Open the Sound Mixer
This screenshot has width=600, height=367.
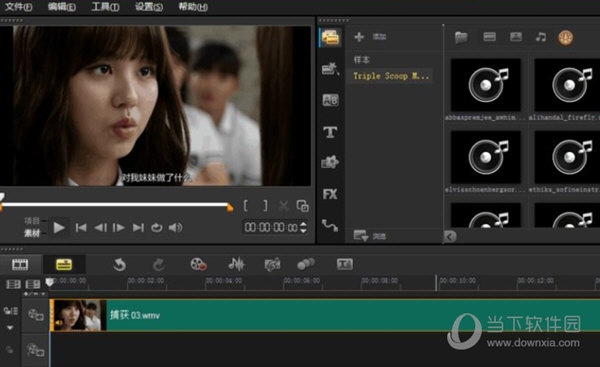pos(236,264)
